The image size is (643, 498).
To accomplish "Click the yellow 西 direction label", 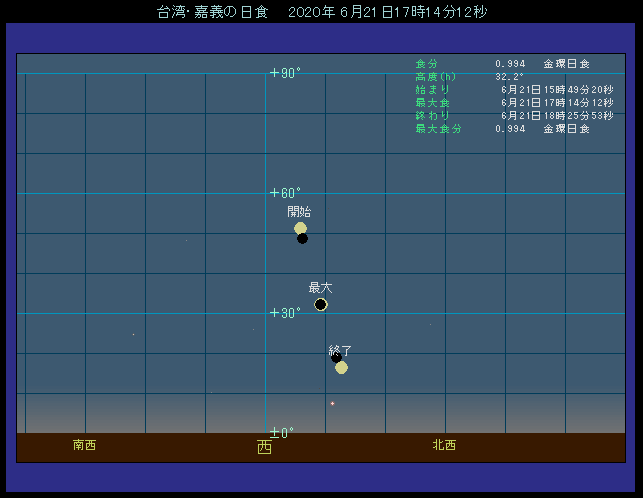I will pos(264,447).
